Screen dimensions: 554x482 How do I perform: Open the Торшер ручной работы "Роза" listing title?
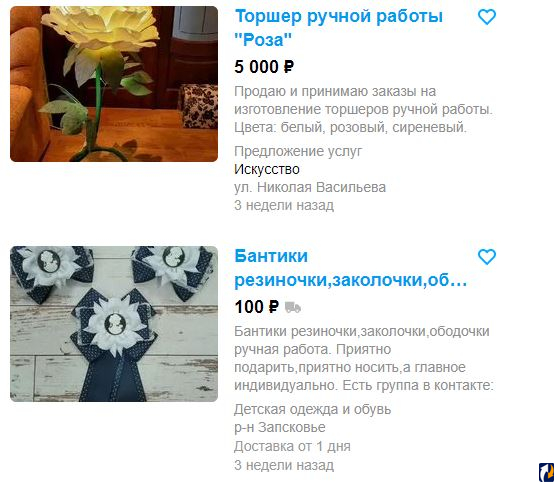338,28
